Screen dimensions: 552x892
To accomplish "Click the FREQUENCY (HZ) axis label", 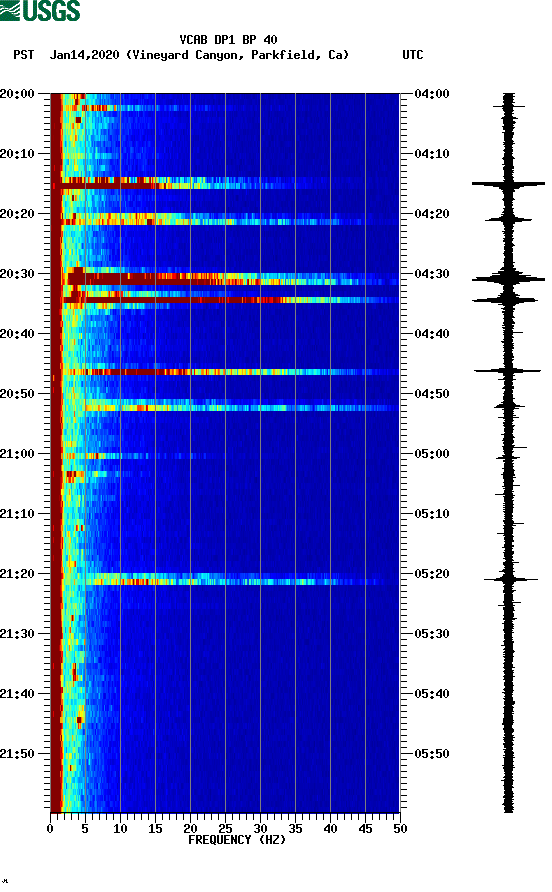I will tap(237, 840).
